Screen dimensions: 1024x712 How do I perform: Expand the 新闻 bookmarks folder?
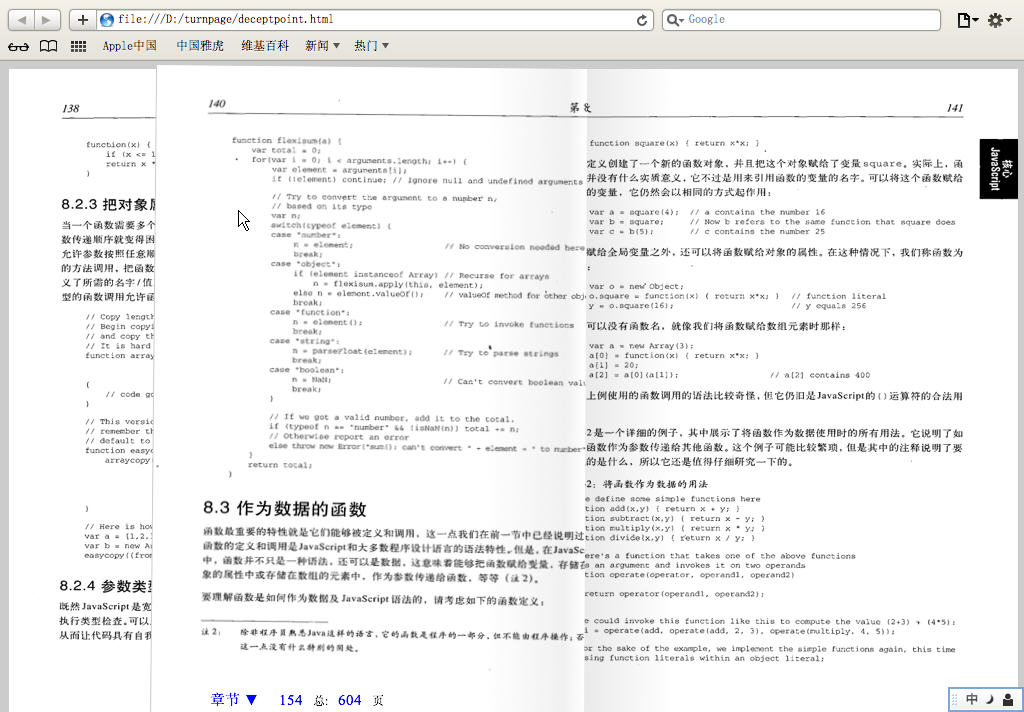322,46
